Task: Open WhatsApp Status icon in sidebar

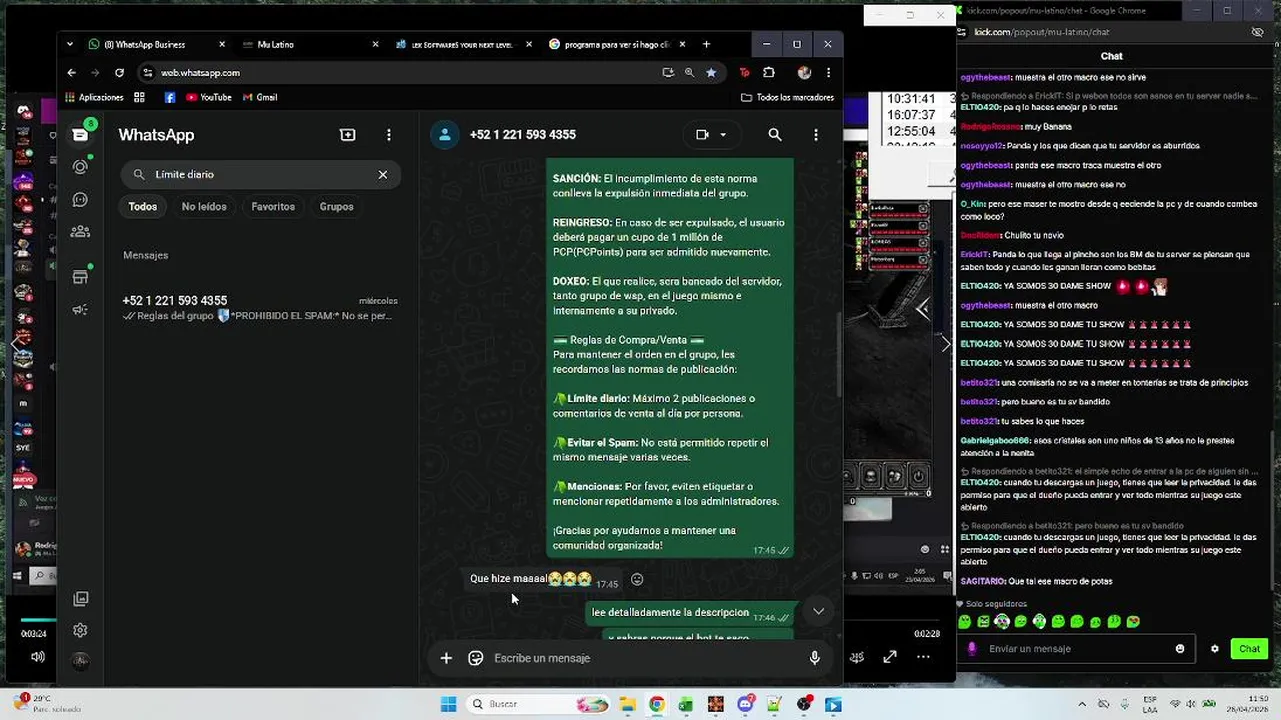Action: (x=80, y=167)
